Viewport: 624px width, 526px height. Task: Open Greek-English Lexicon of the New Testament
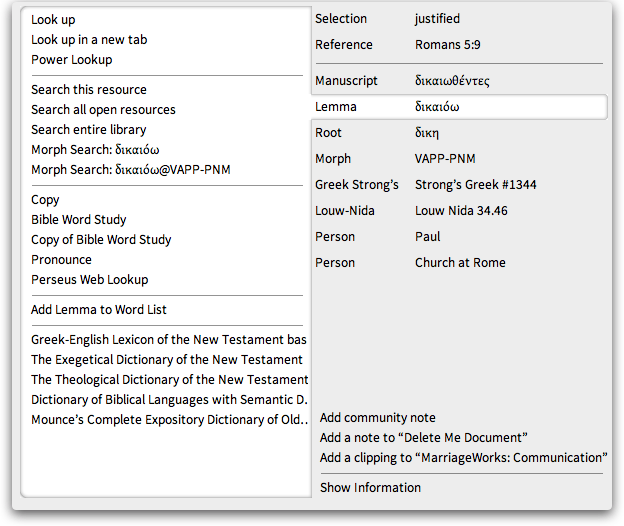169,339
